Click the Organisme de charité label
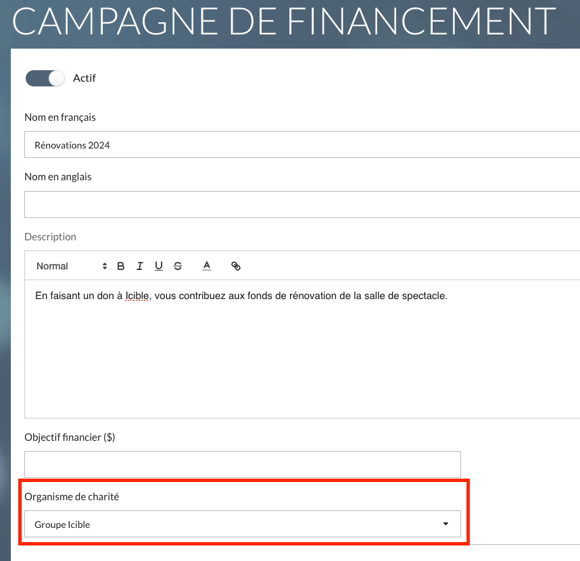Screen dimensions: 580x561 pyautogui.click(x=72, y=497)
